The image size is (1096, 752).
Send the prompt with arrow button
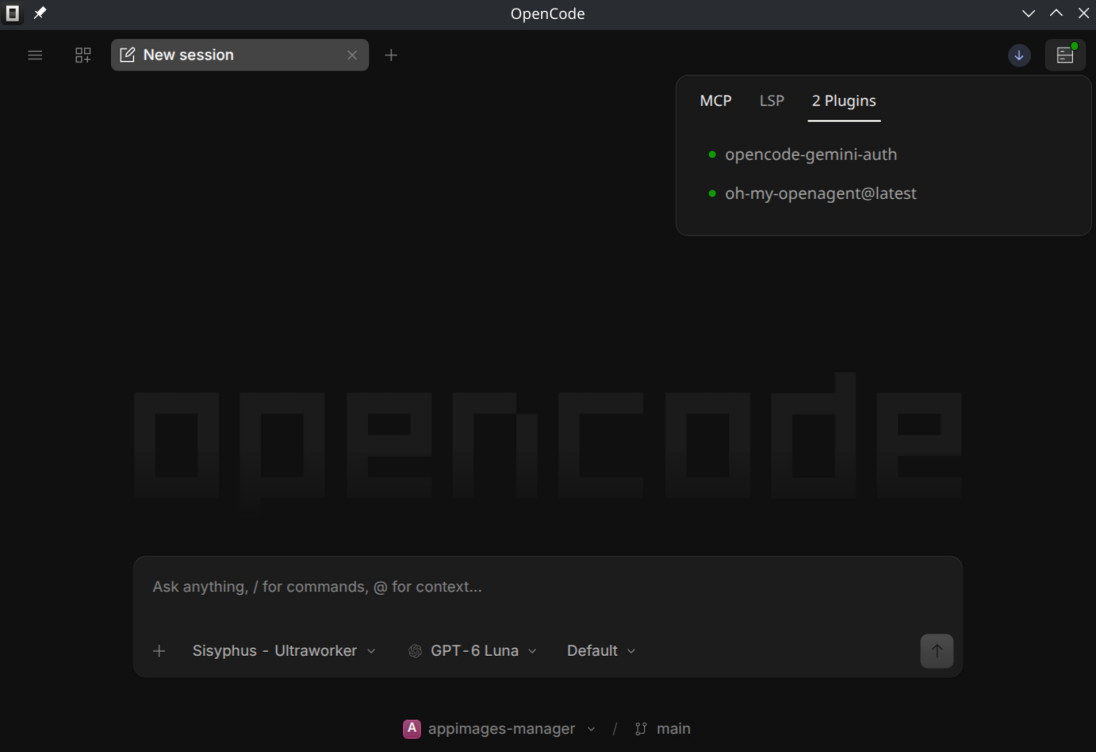tap(937, 651)
